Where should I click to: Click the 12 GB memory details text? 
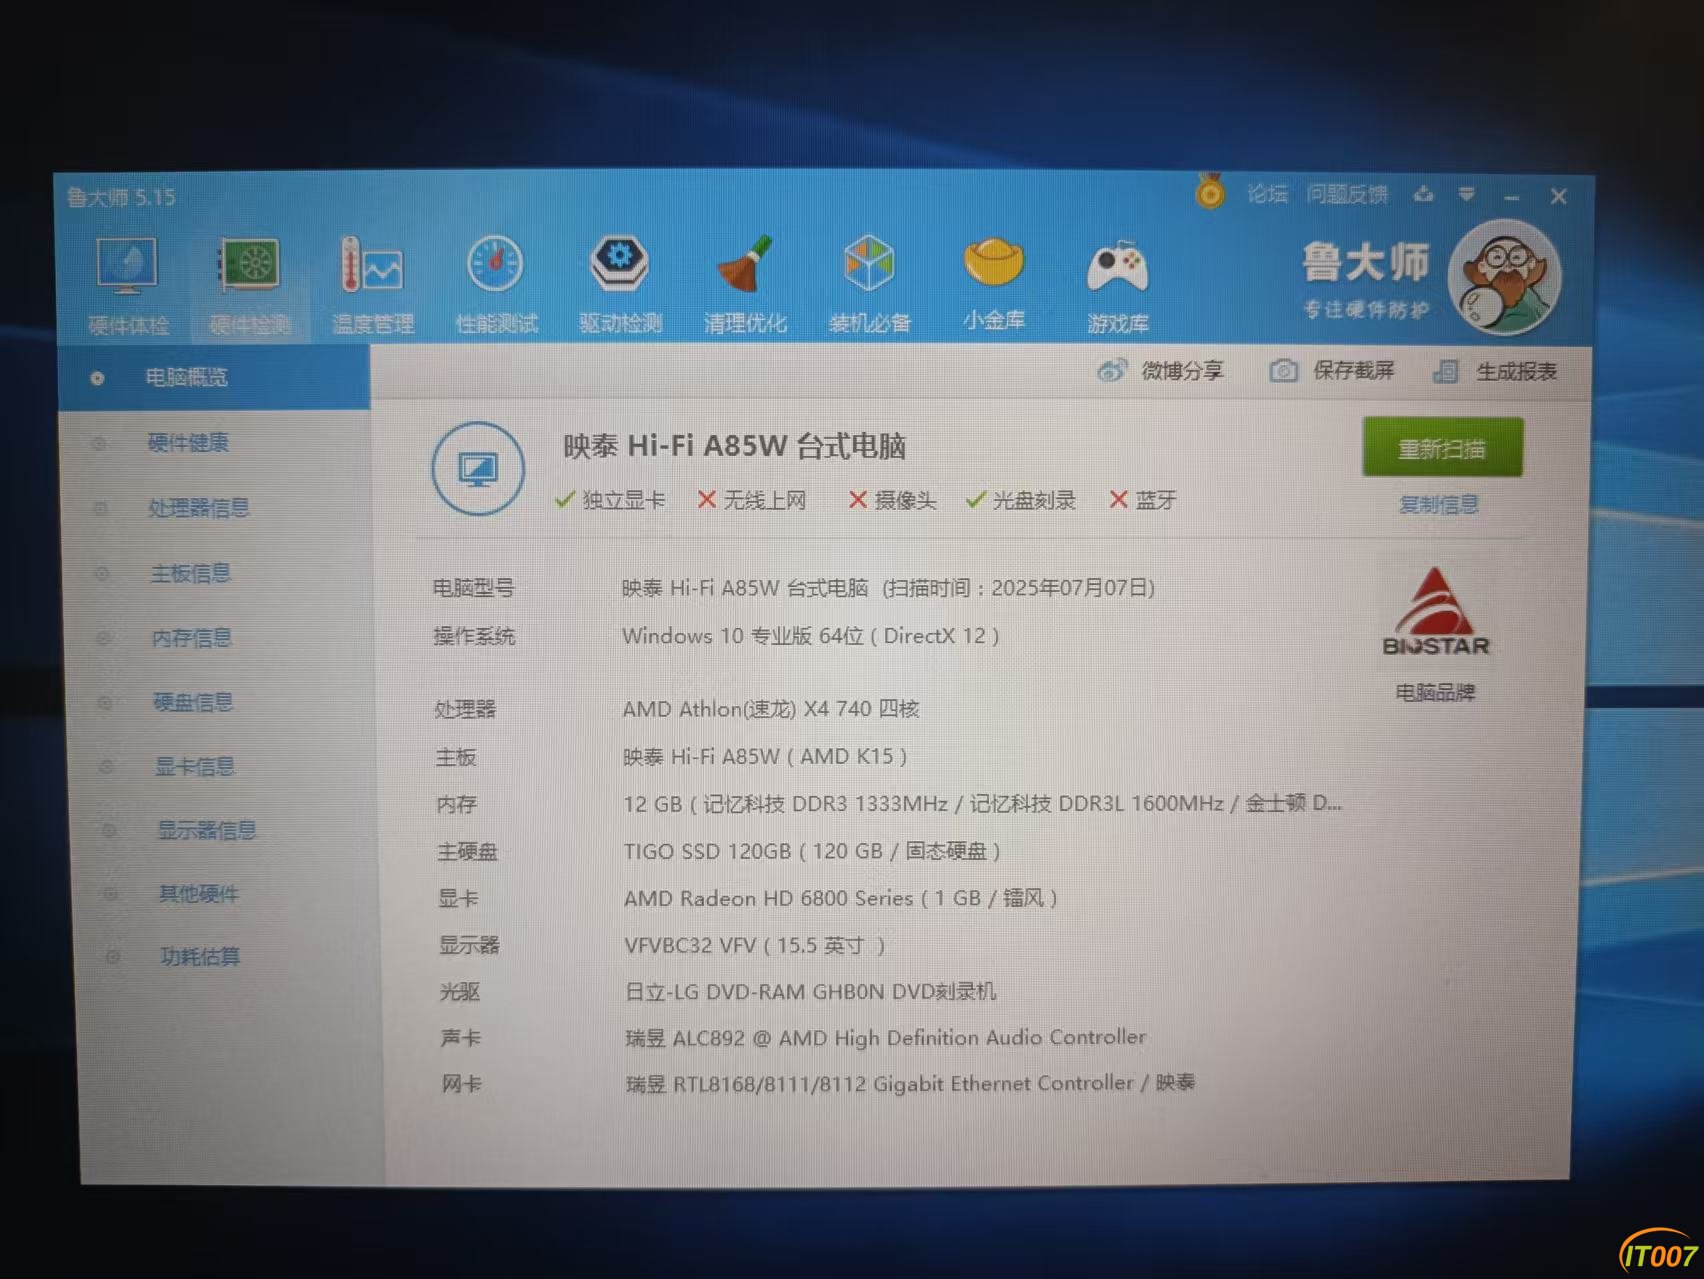[983, 804]
